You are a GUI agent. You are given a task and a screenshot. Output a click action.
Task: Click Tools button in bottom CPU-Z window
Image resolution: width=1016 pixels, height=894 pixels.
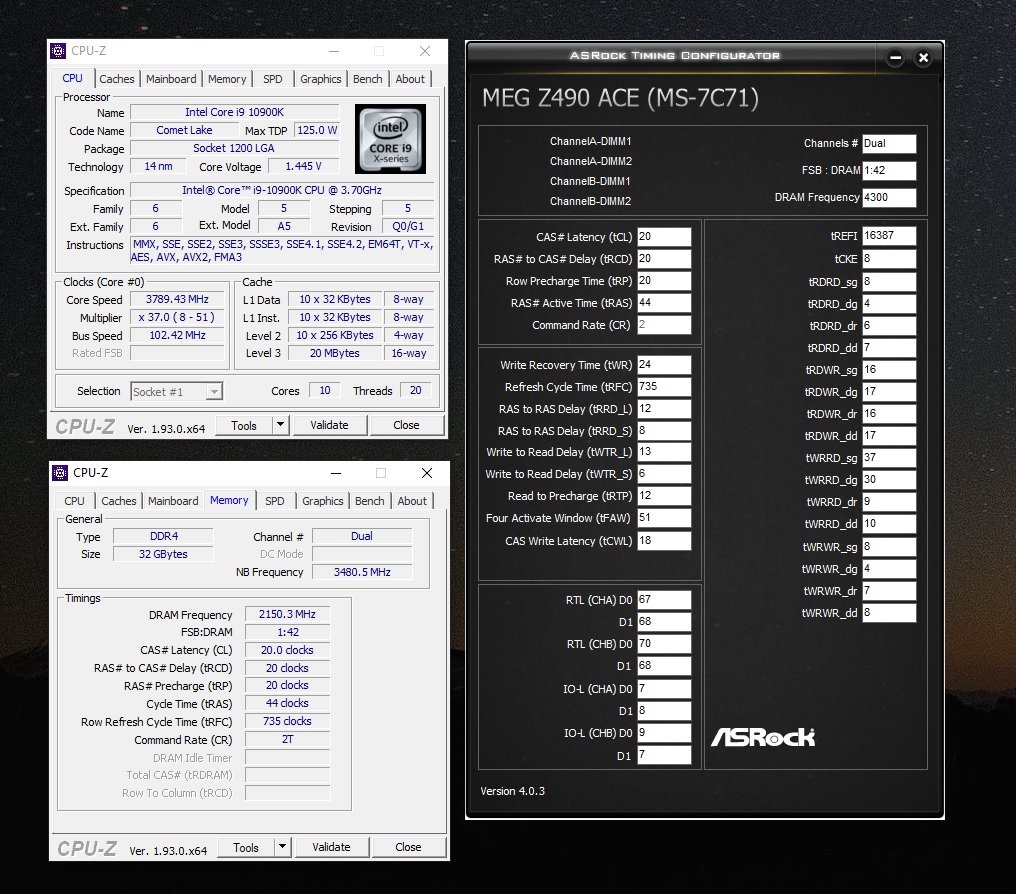tap(246, 847)
